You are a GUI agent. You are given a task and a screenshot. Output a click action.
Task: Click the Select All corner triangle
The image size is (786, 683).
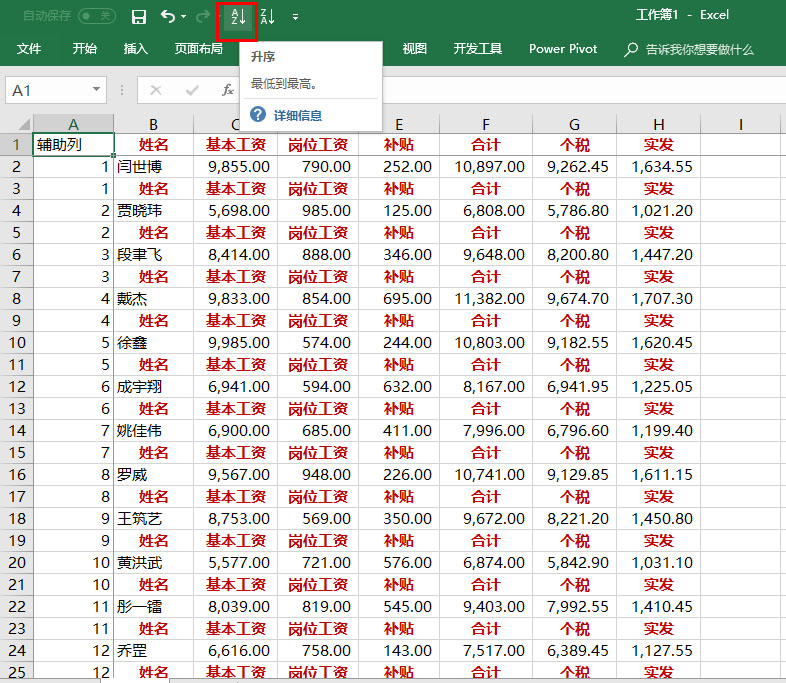[x=24, y=123]
